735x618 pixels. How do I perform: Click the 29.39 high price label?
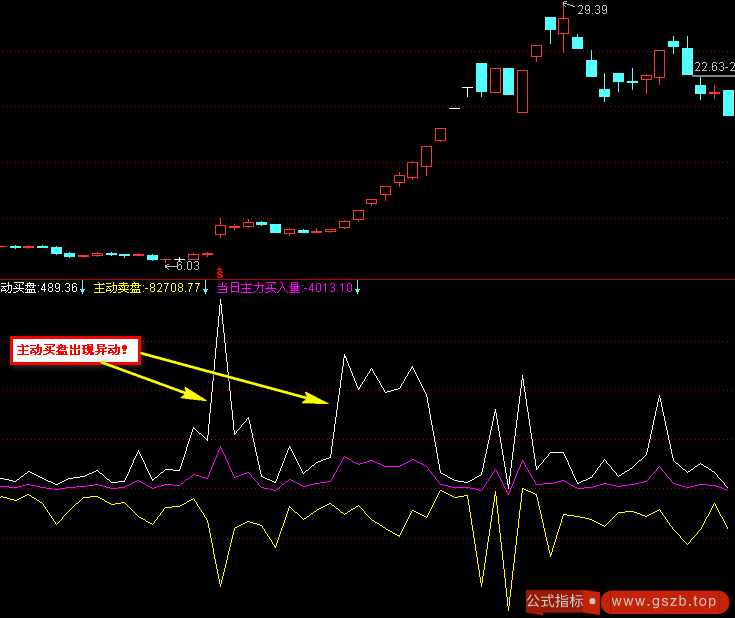(x=593, y=10)
